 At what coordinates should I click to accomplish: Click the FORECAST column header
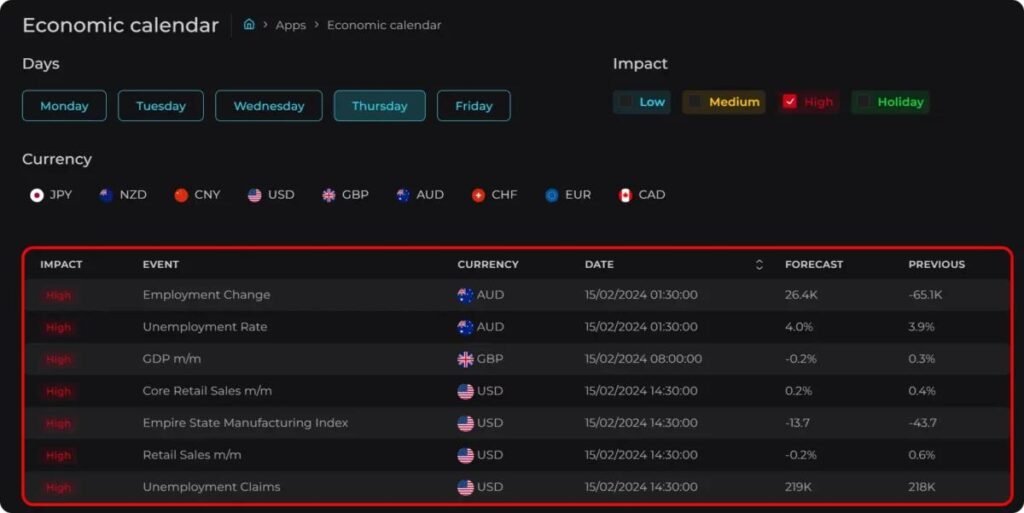814,264
